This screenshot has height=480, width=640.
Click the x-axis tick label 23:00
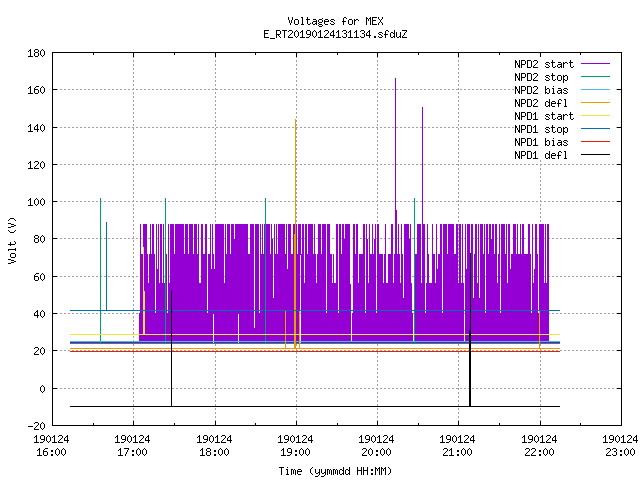(x=620, y=453)
